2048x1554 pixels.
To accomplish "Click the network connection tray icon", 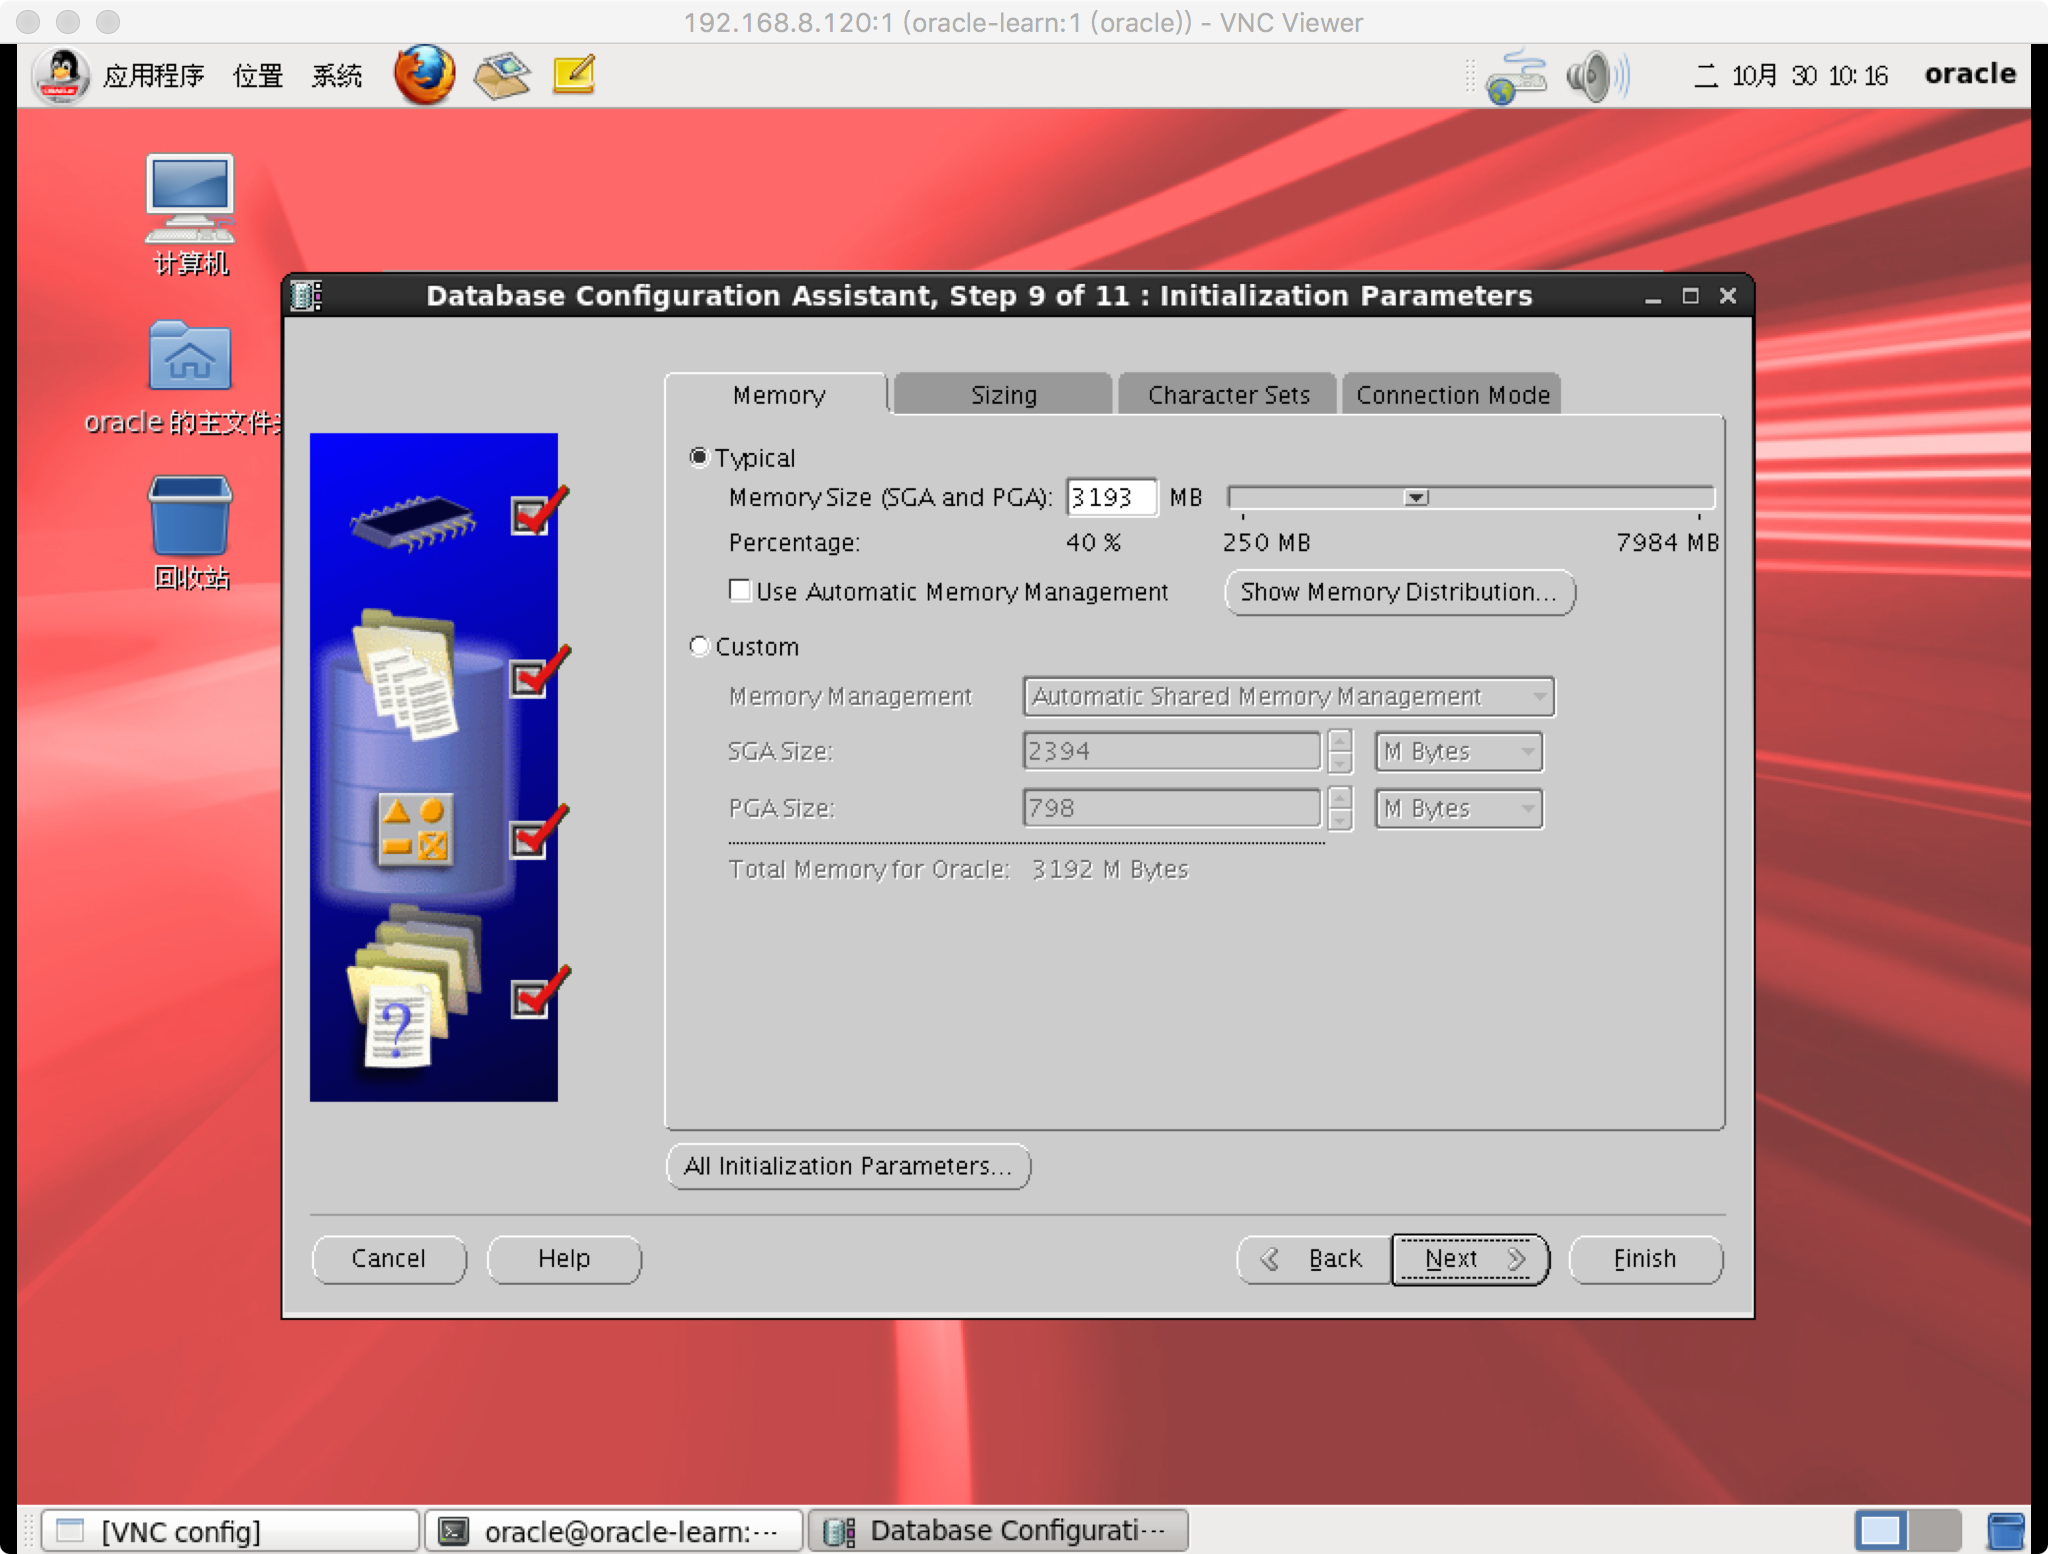I will (x=1516, y=76).
